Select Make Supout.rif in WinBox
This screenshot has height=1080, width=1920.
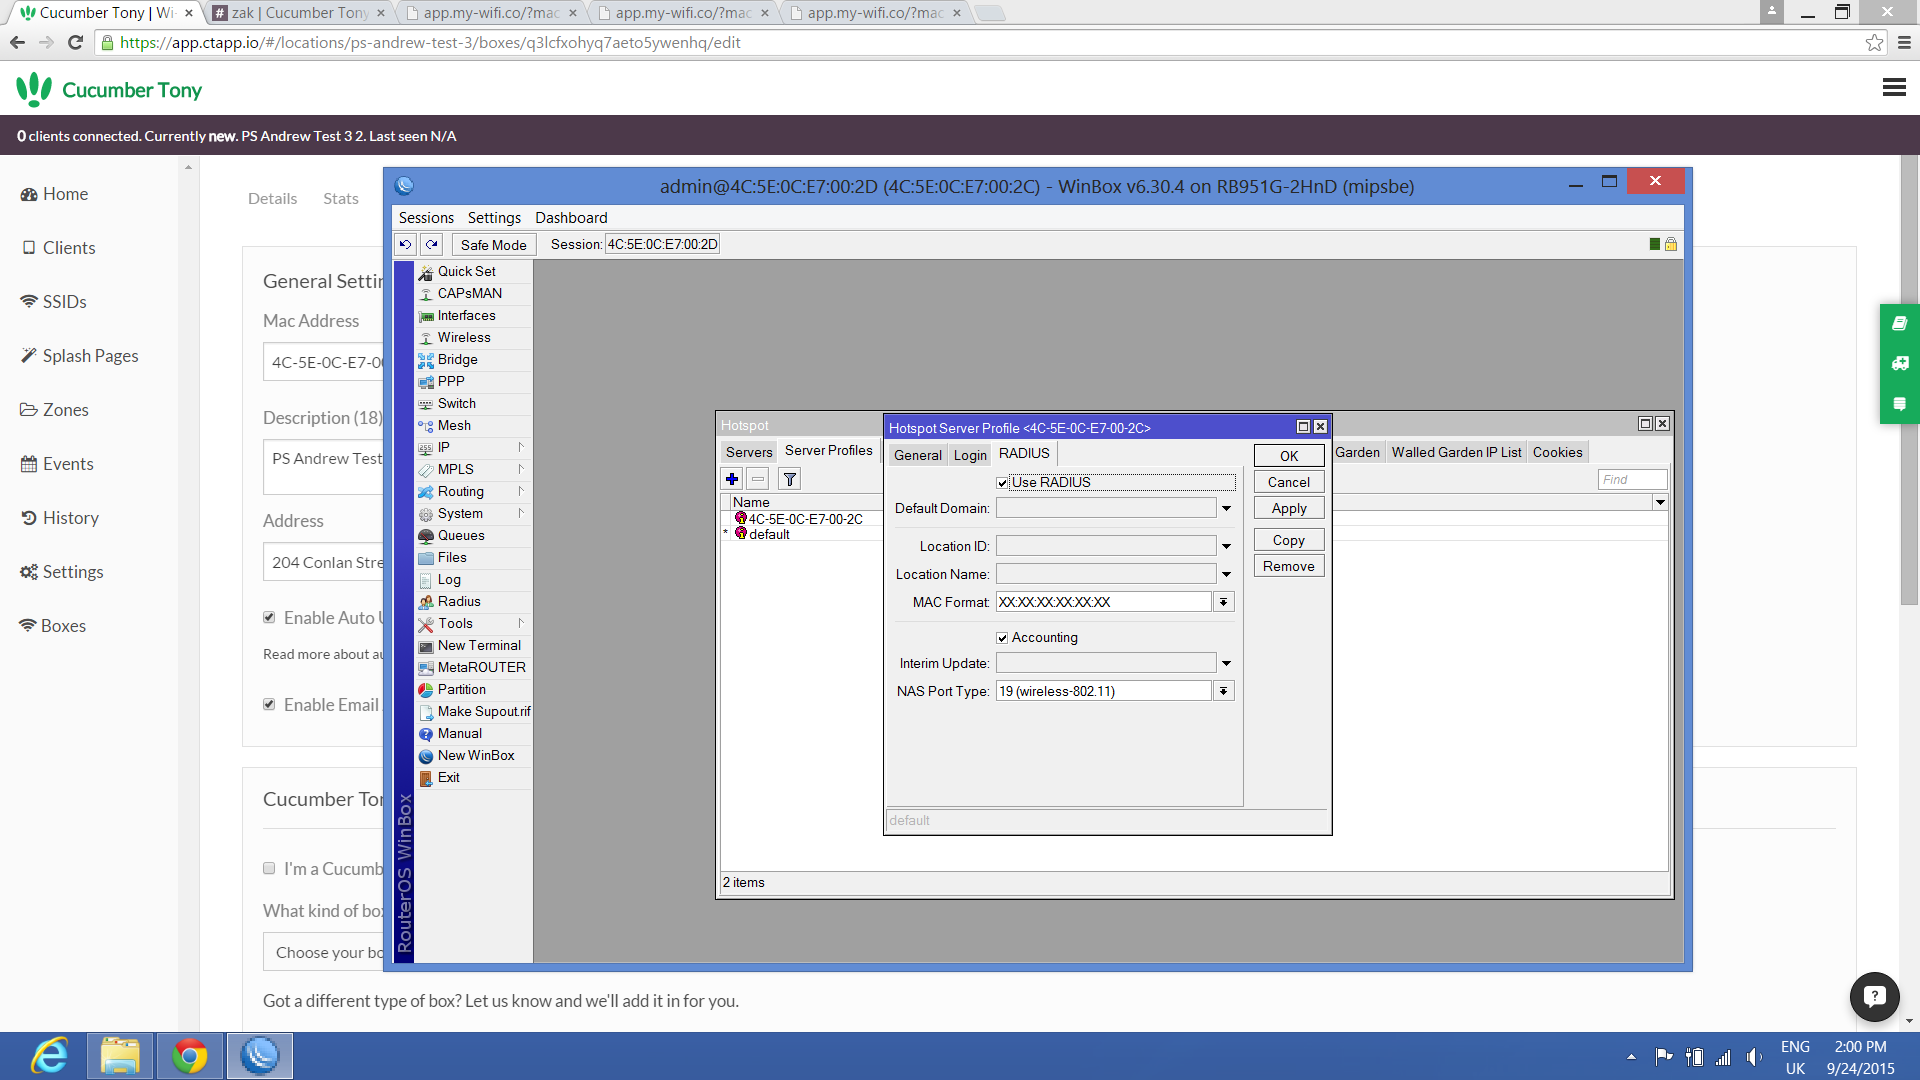point(484,711)
